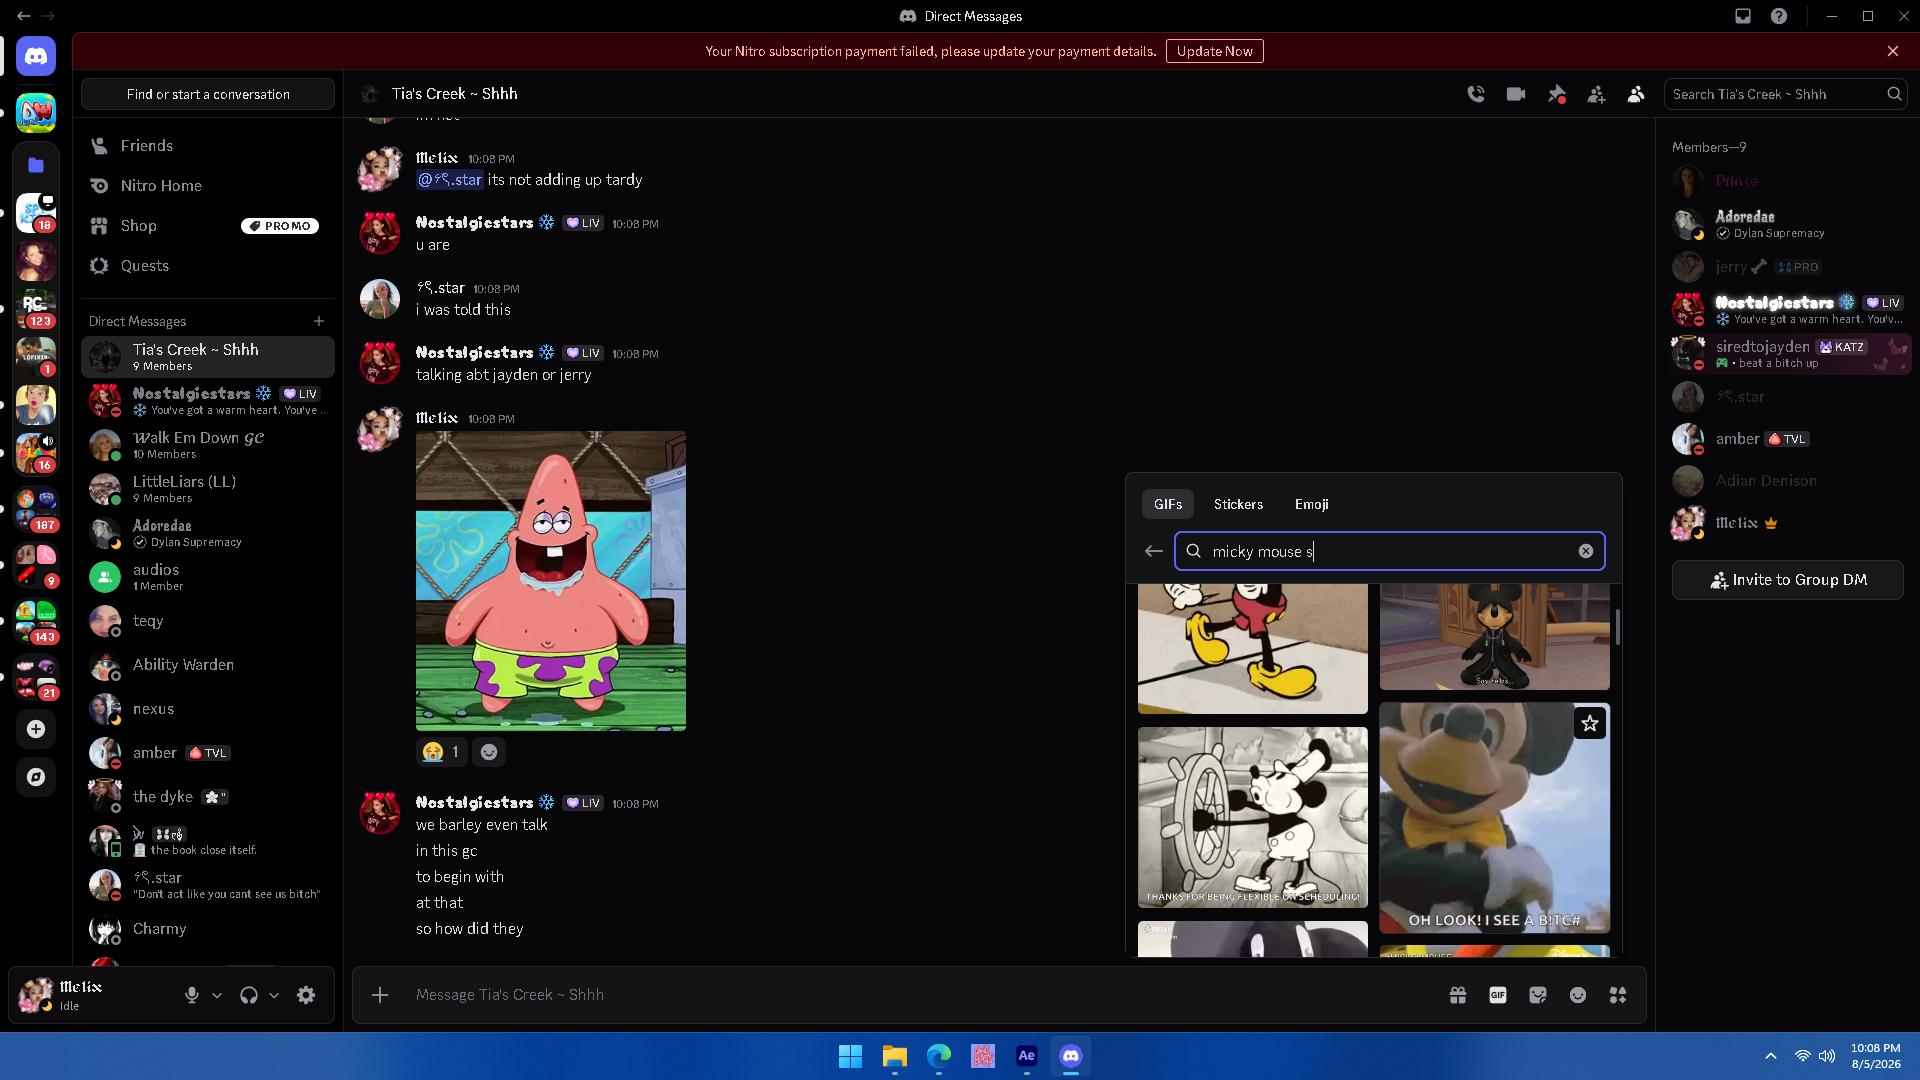Image resolution: width=1920 pixels, height=1080 pixels.
Task: Hide the member list icon
Action: coord(1636,94)
